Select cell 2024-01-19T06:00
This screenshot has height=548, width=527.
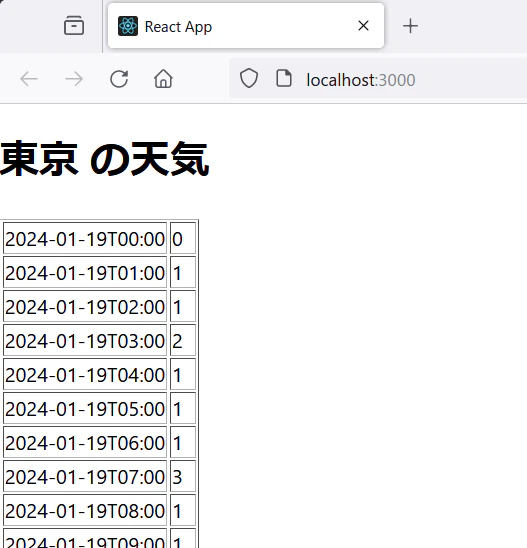click(85, 442)
